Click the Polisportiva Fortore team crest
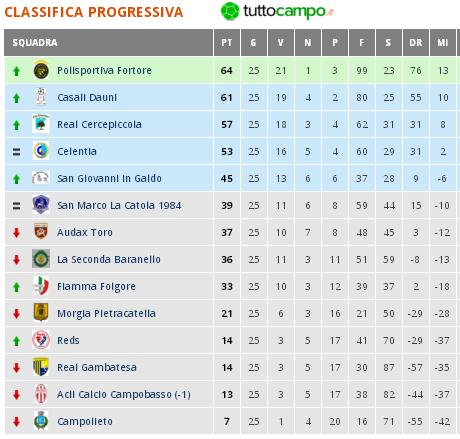 click(41, 70)
